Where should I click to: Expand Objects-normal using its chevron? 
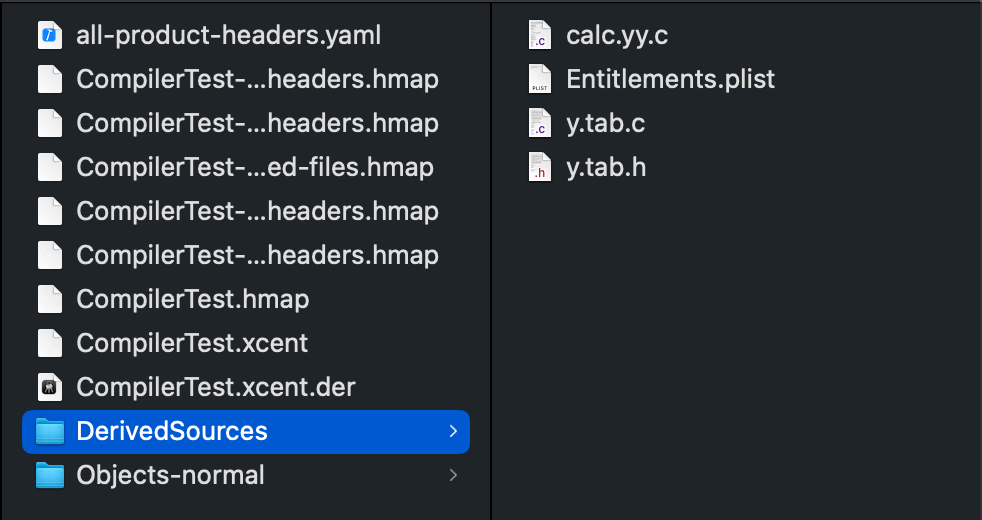click(453, 476)
